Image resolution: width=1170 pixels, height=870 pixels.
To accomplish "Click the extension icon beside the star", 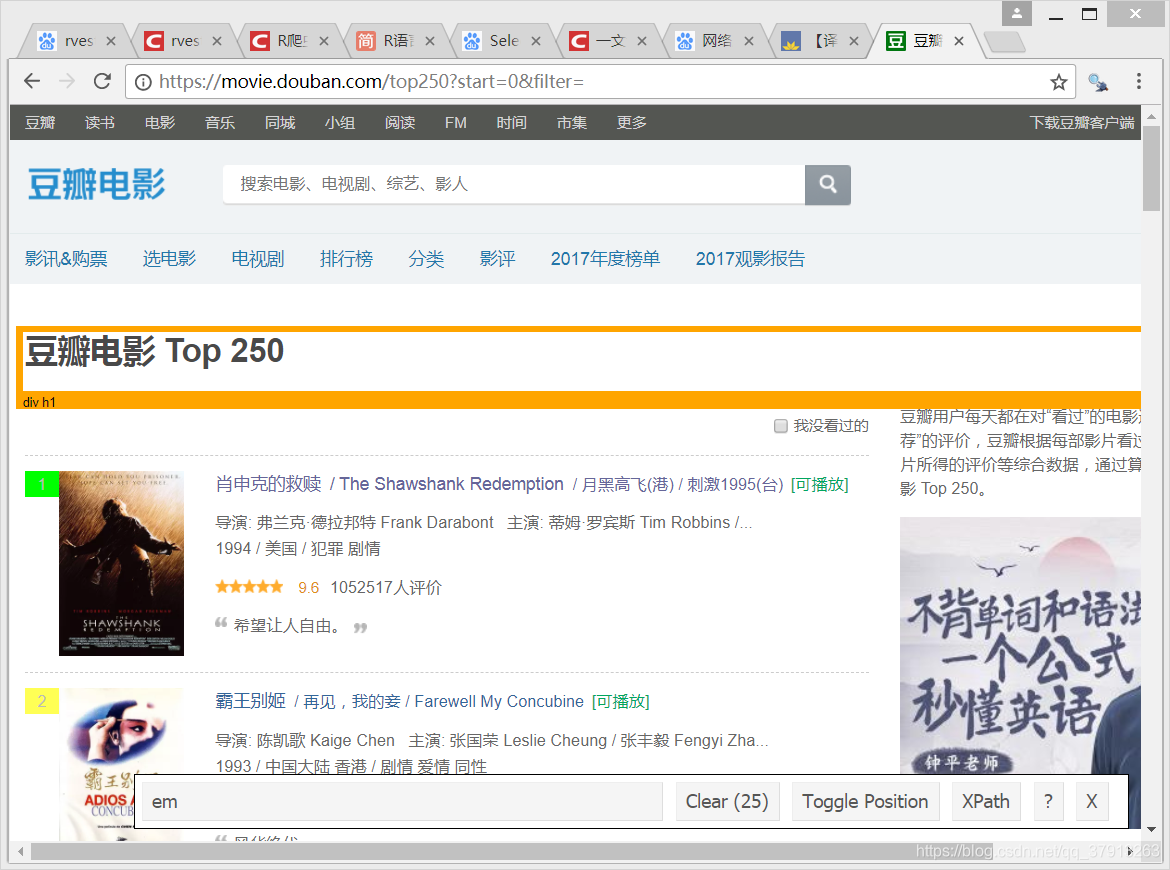I will (1098, 82).
